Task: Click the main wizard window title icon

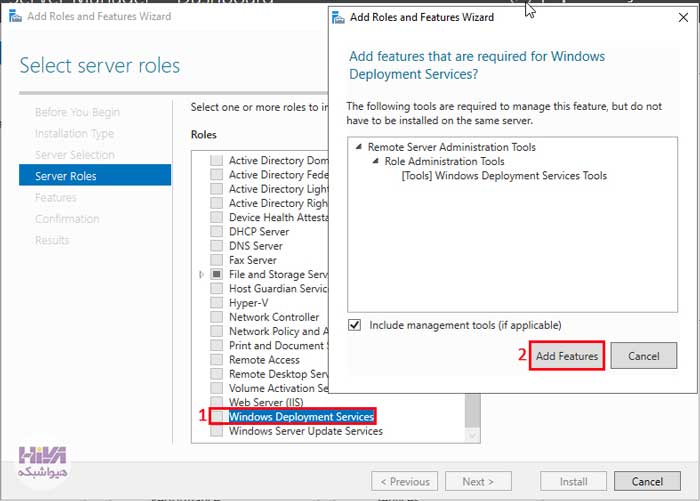Action: [x=15, y=17]
